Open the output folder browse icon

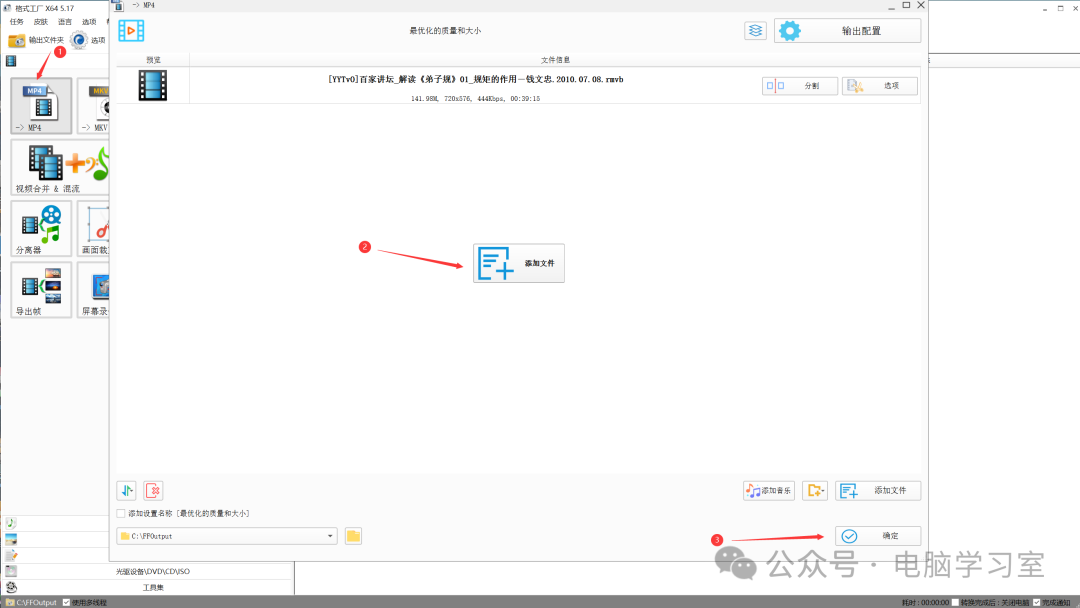[x=353, y=536]
